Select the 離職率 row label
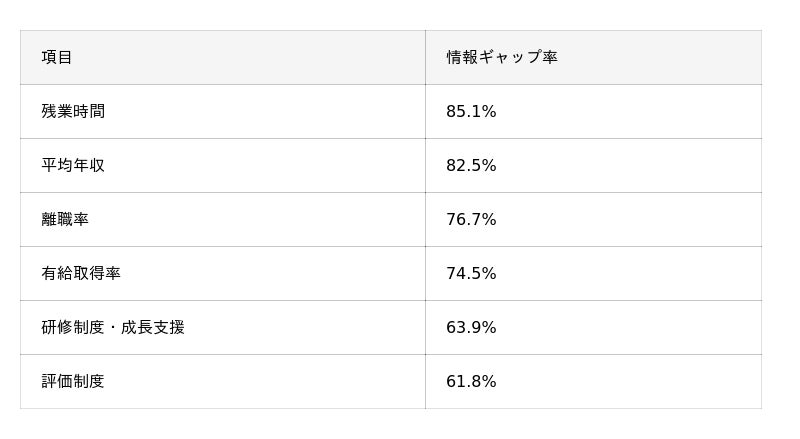The height and width of the screenshot is (439, 800). (x=65, y=220)
